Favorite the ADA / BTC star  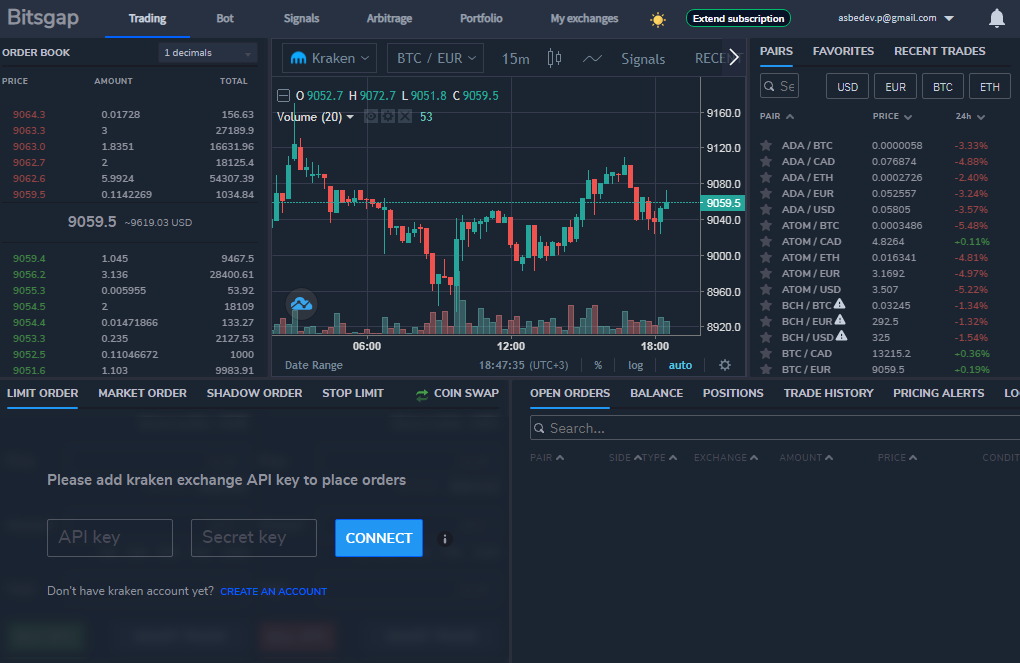tap(766, 146)
